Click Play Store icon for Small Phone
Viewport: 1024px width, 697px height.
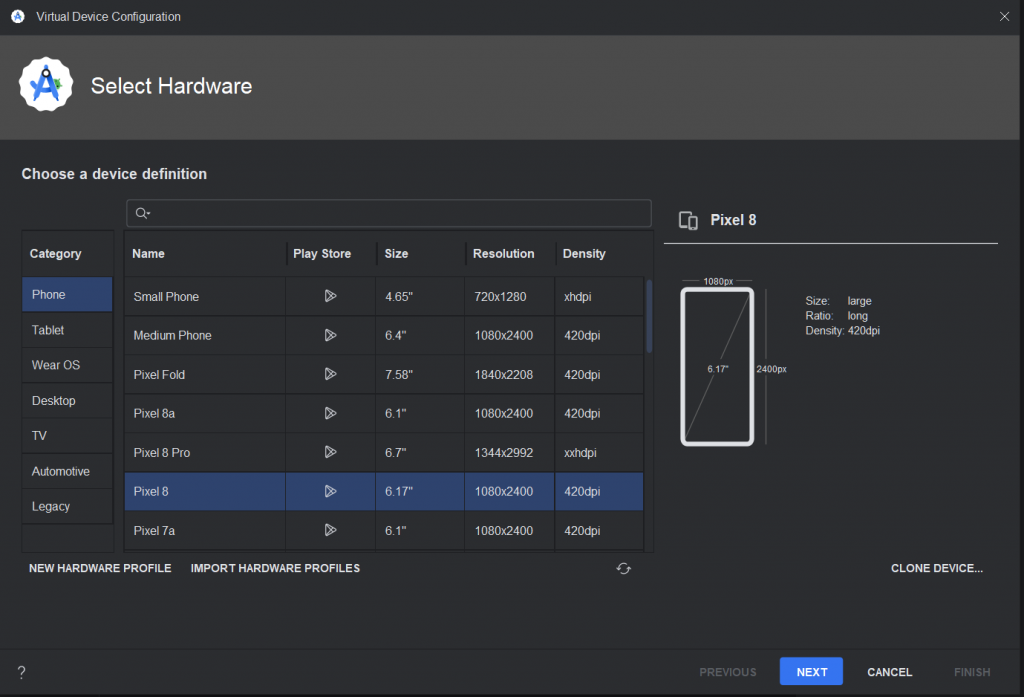tap(330, 296)
